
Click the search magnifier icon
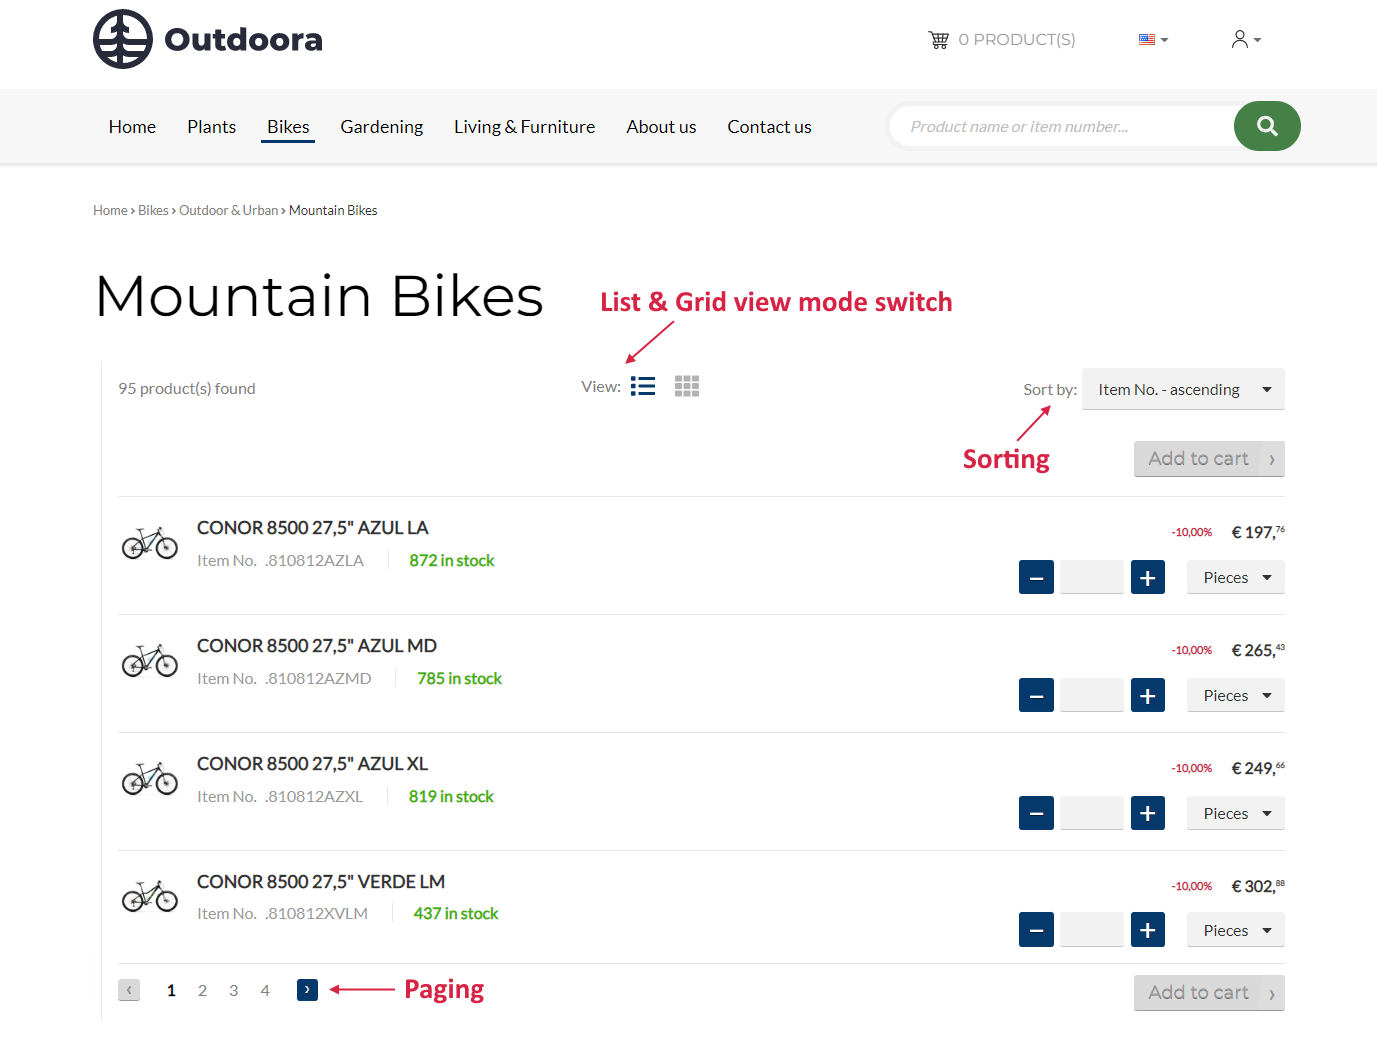1267,126
